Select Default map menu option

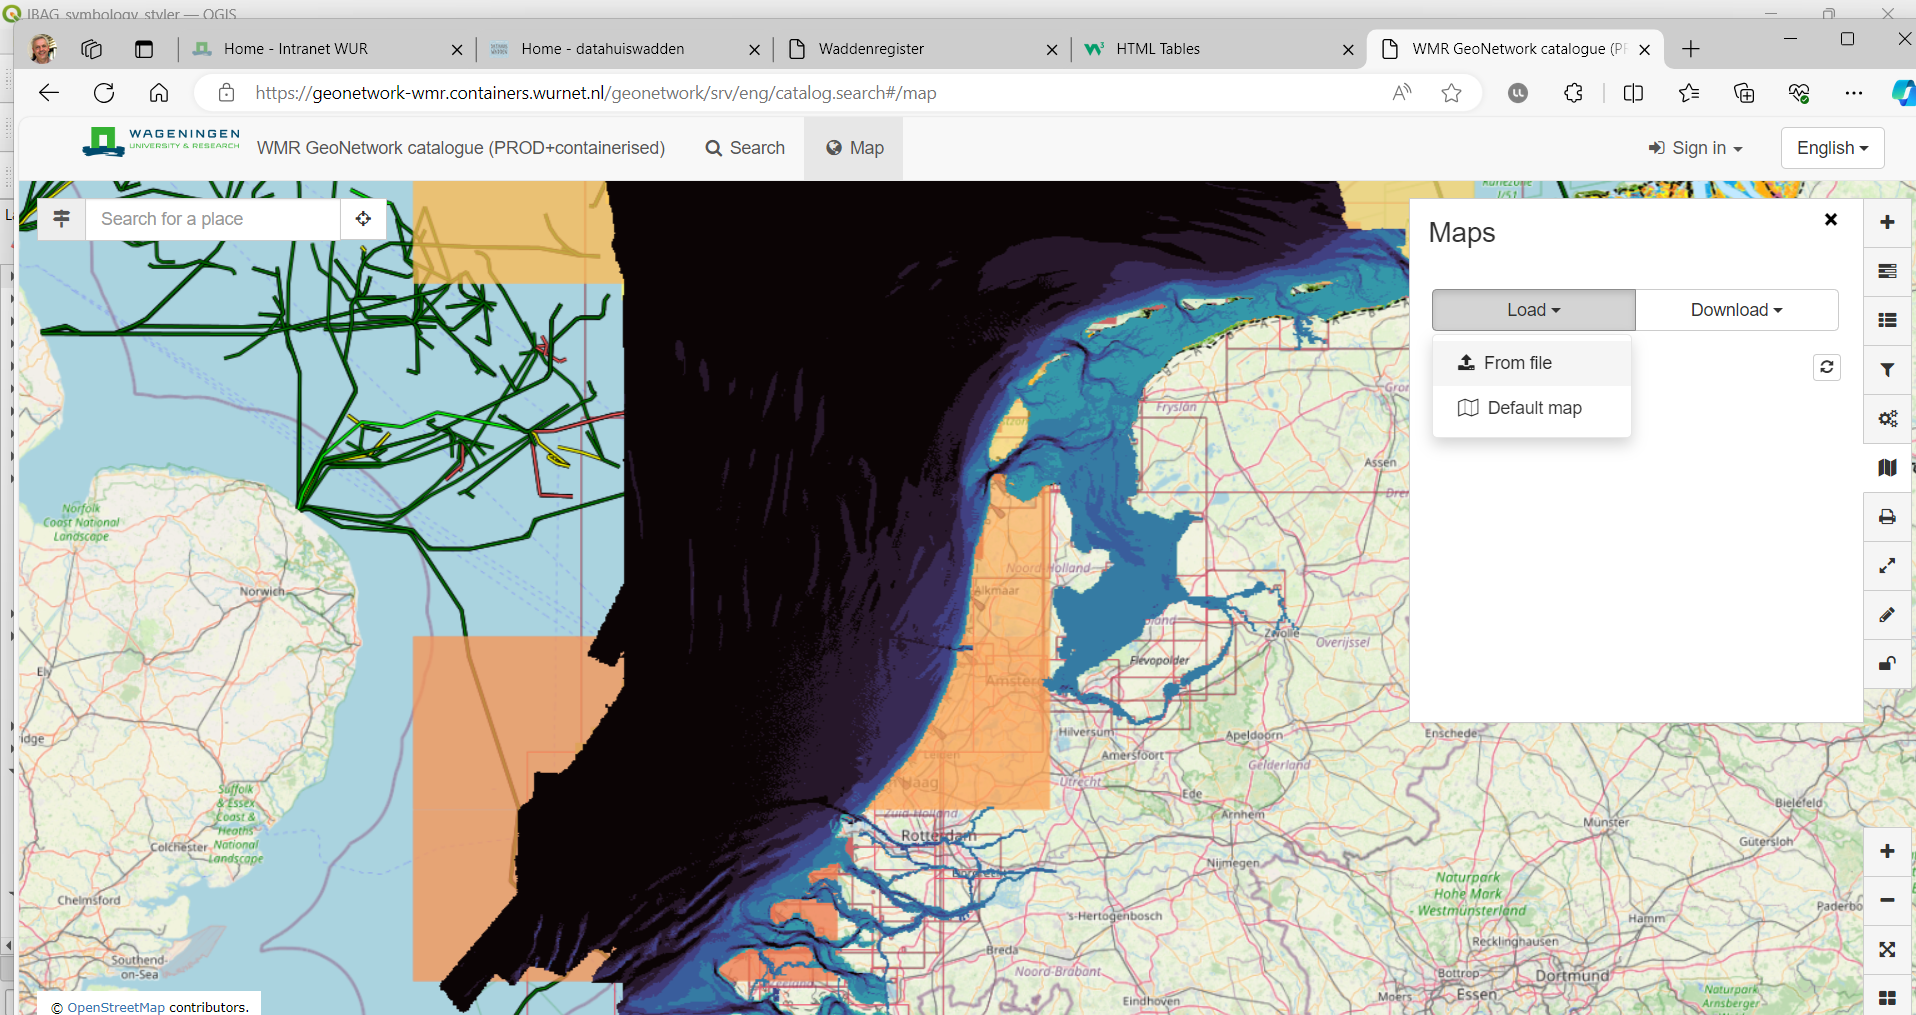tap(1533, 408)
